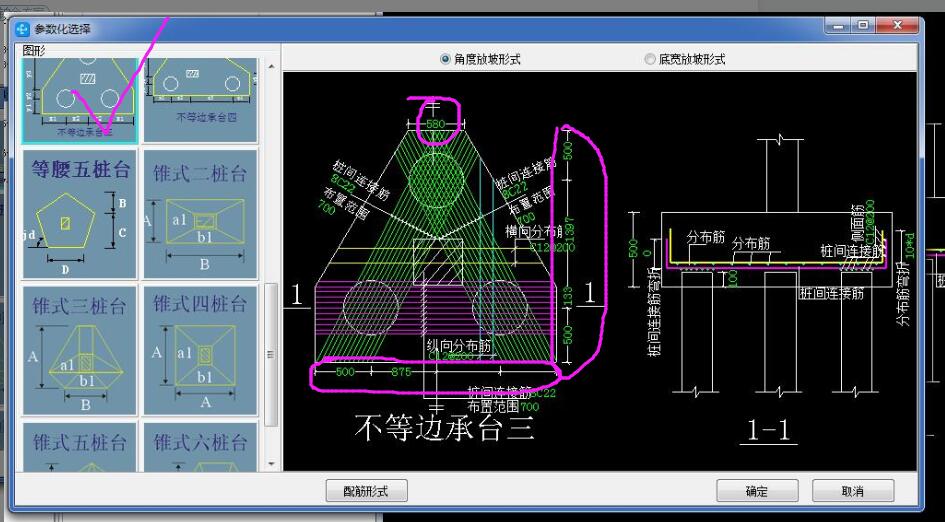Image resolution: width=945 pixels, height=522 pixels.
Task: Edit the right vertical dimension 1397
Action: click(x=570, y=228)
